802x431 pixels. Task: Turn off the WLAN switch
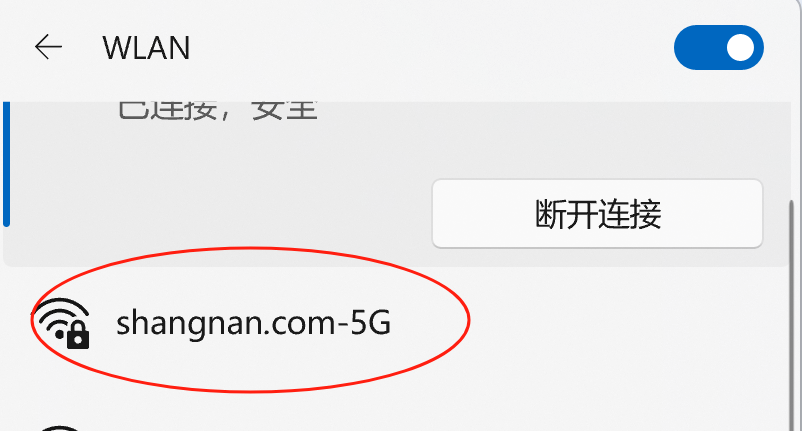pyautogui.click(x=719, y=47)
